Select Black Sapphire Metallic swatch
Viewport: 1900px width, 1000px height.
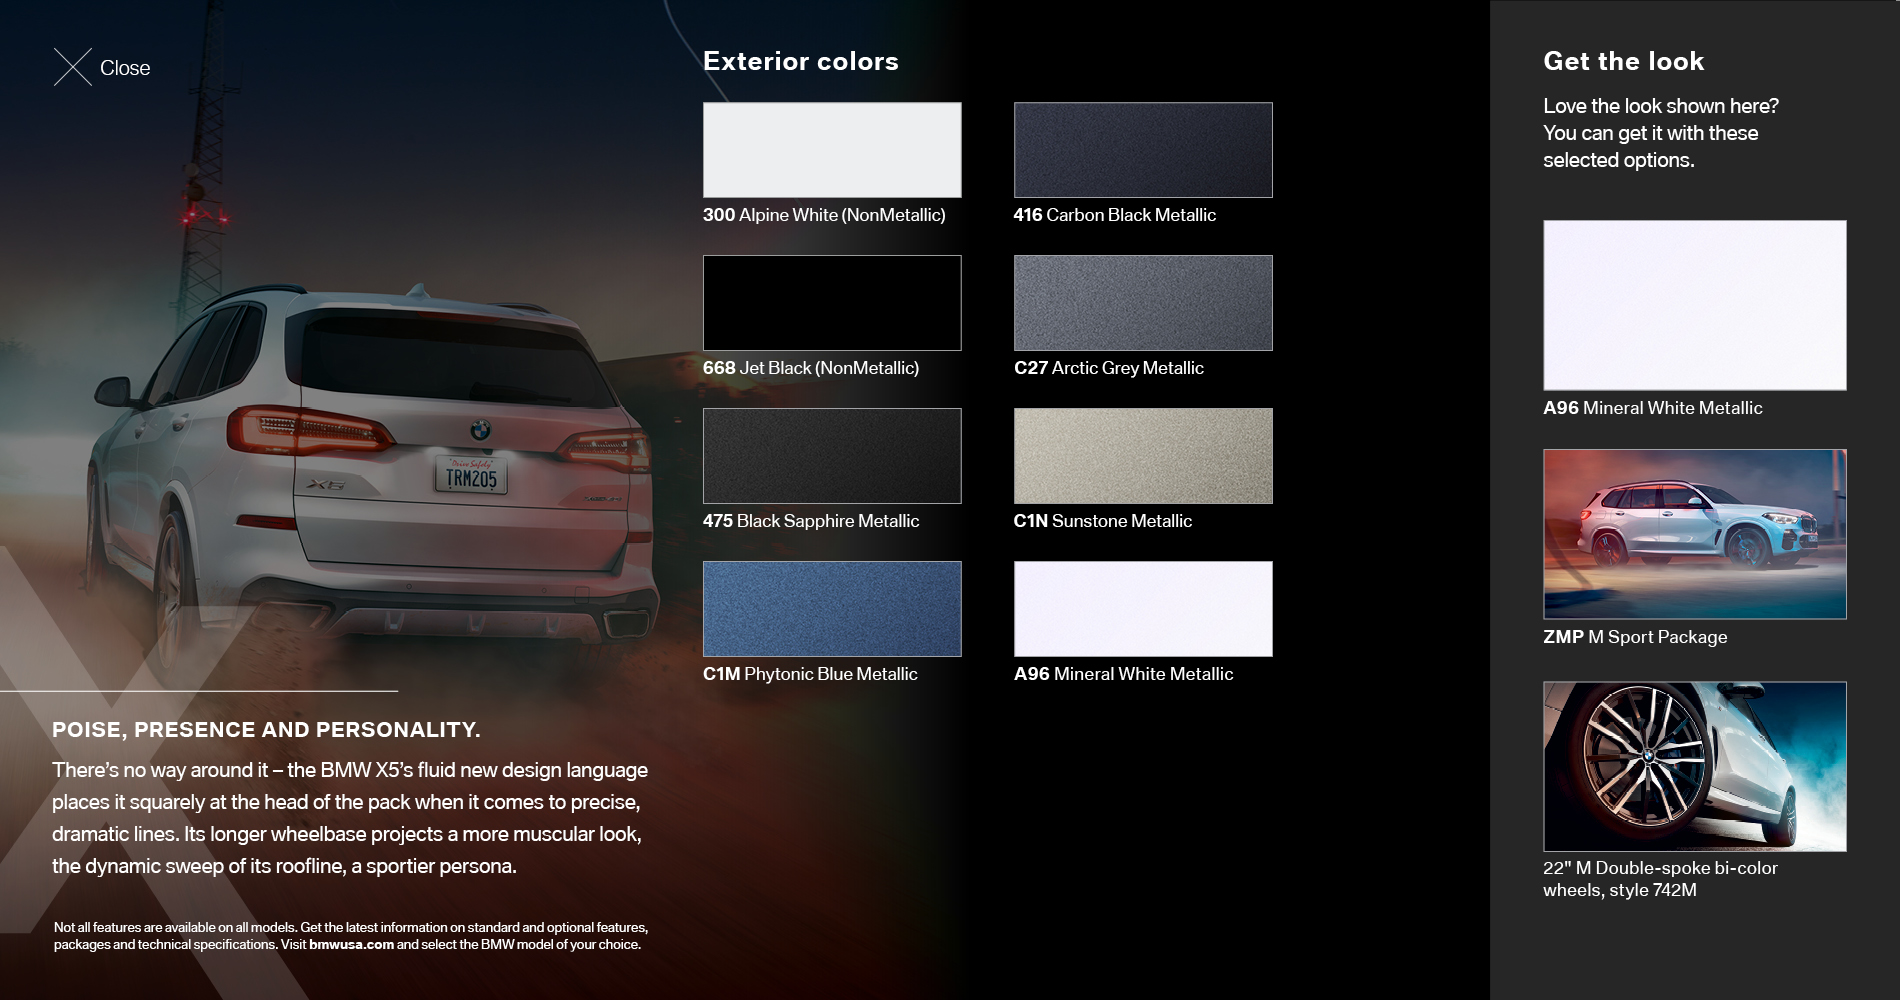coord(832,456)
